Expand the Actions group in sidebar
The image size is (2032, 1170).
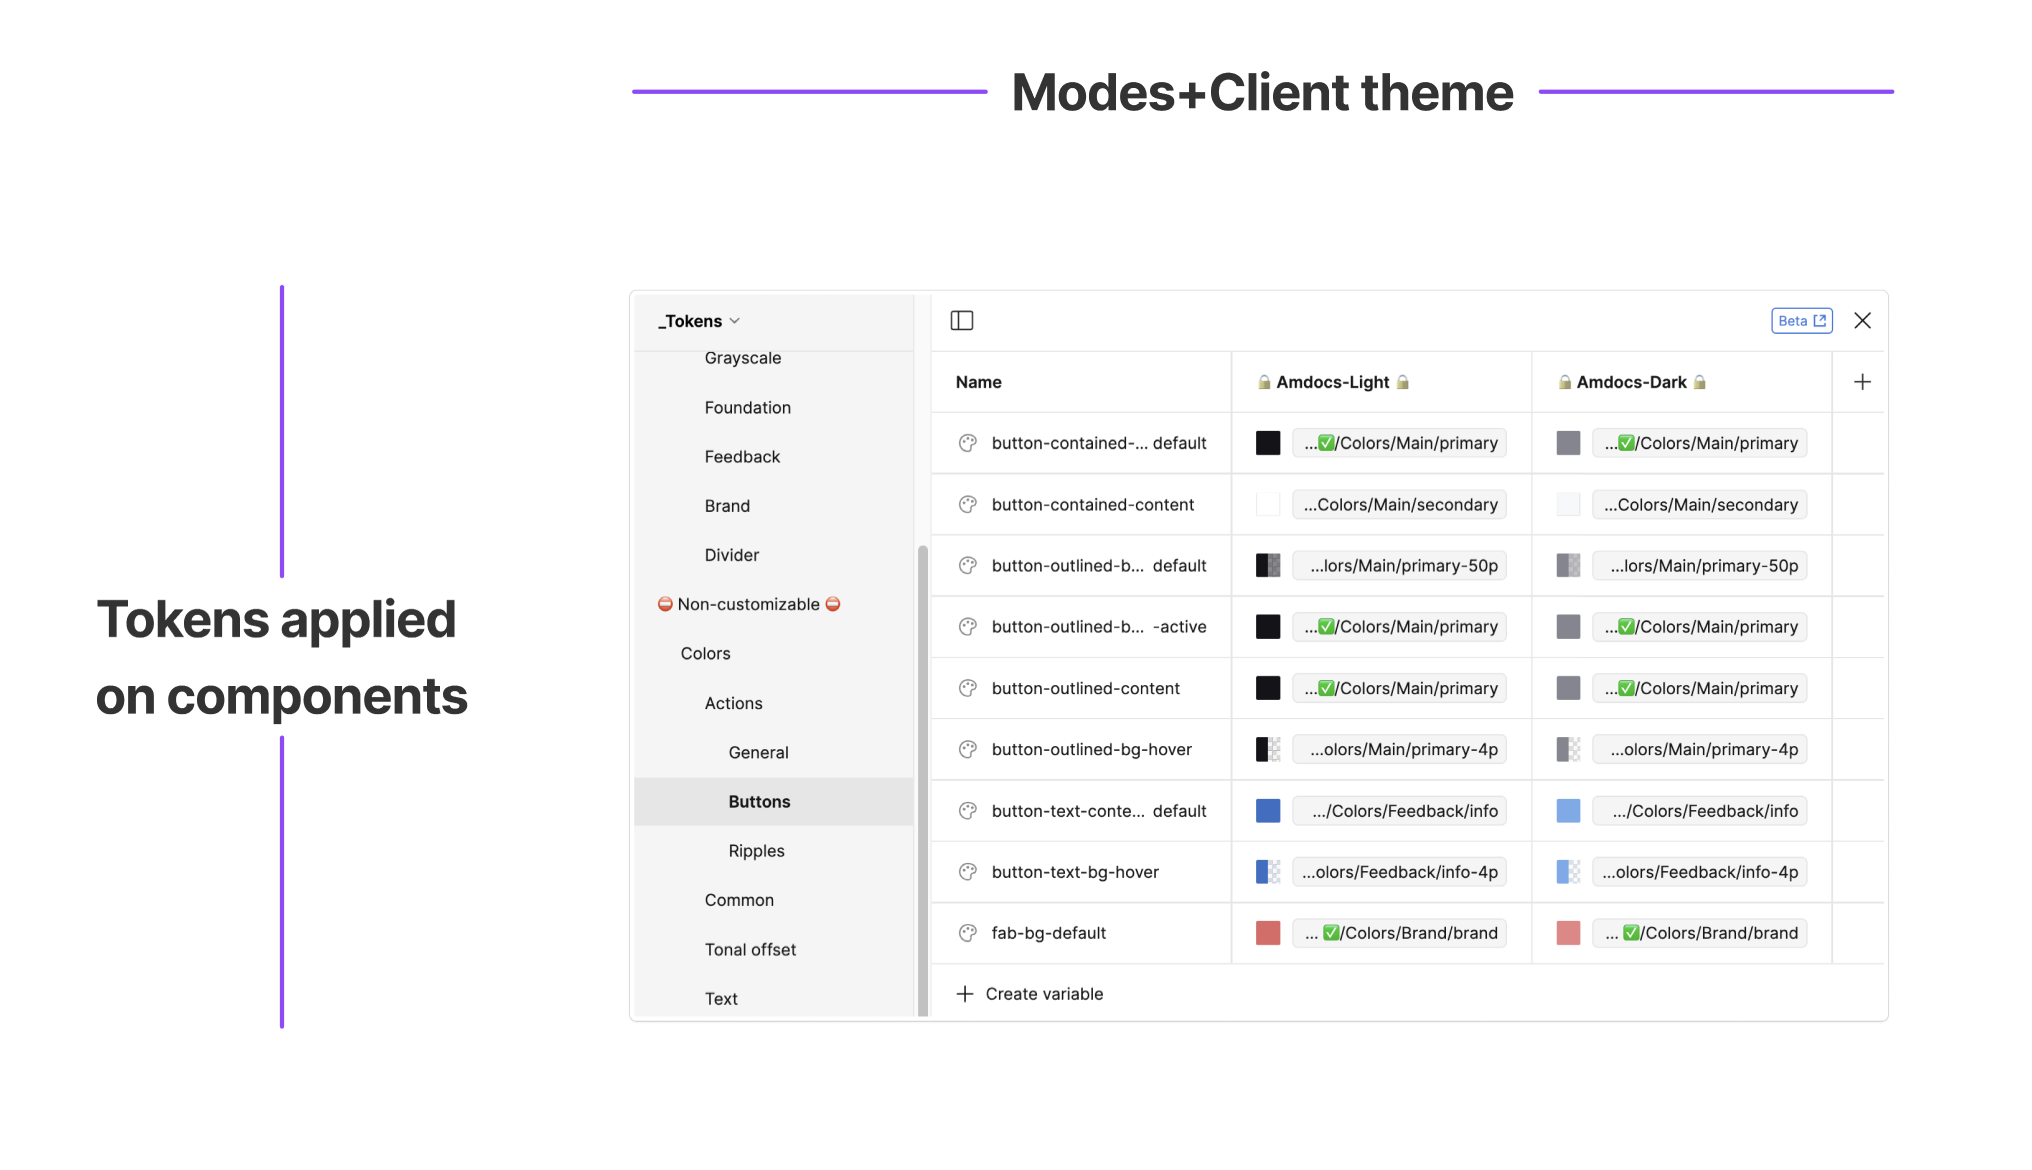click(733, 703)
